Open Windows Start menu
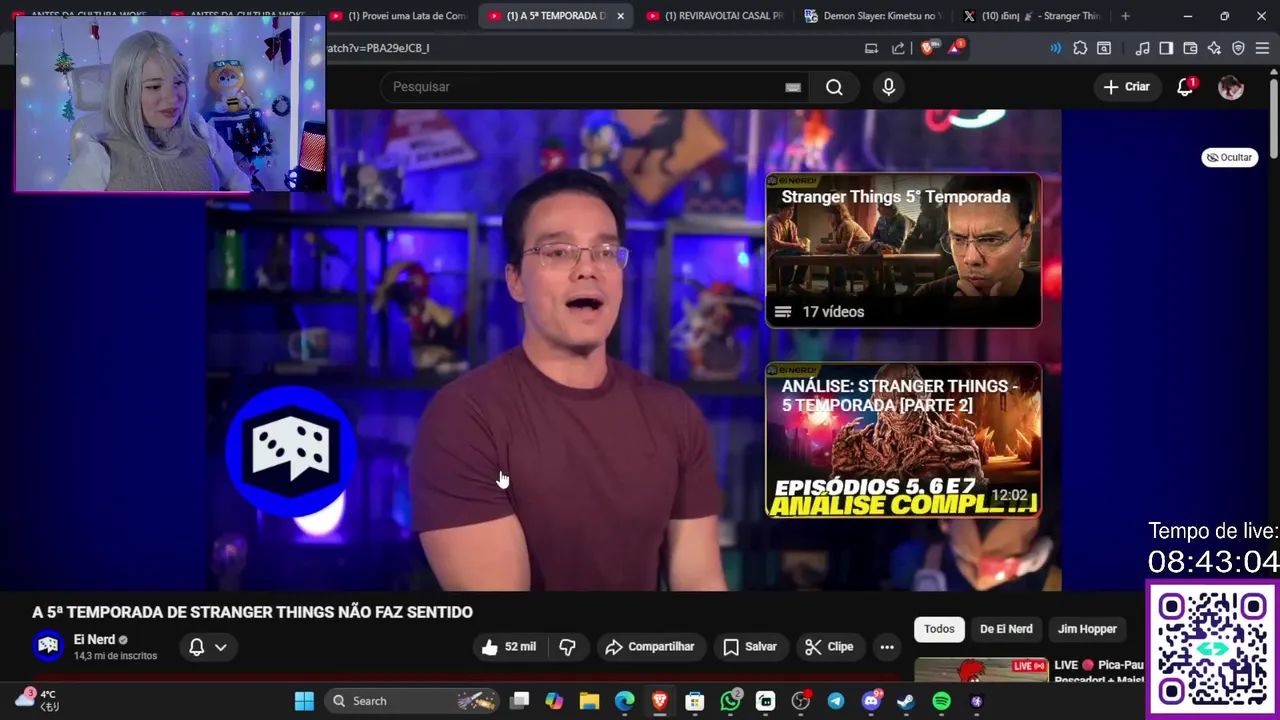This screenshot has width=1280, height=720. (x=304, y=701)
